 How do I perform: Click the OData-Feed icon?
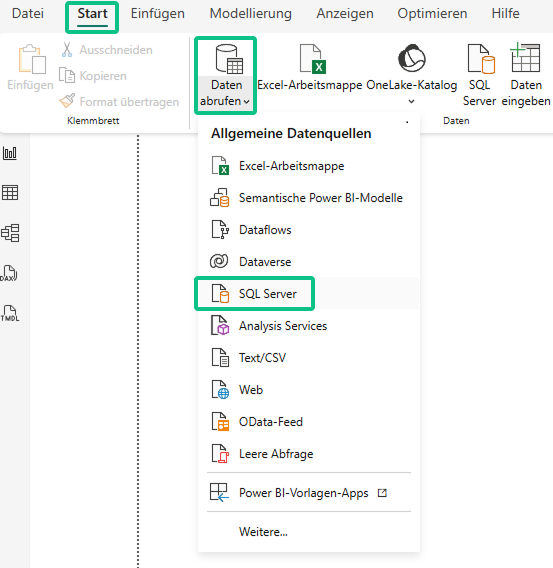pos(220,421)
